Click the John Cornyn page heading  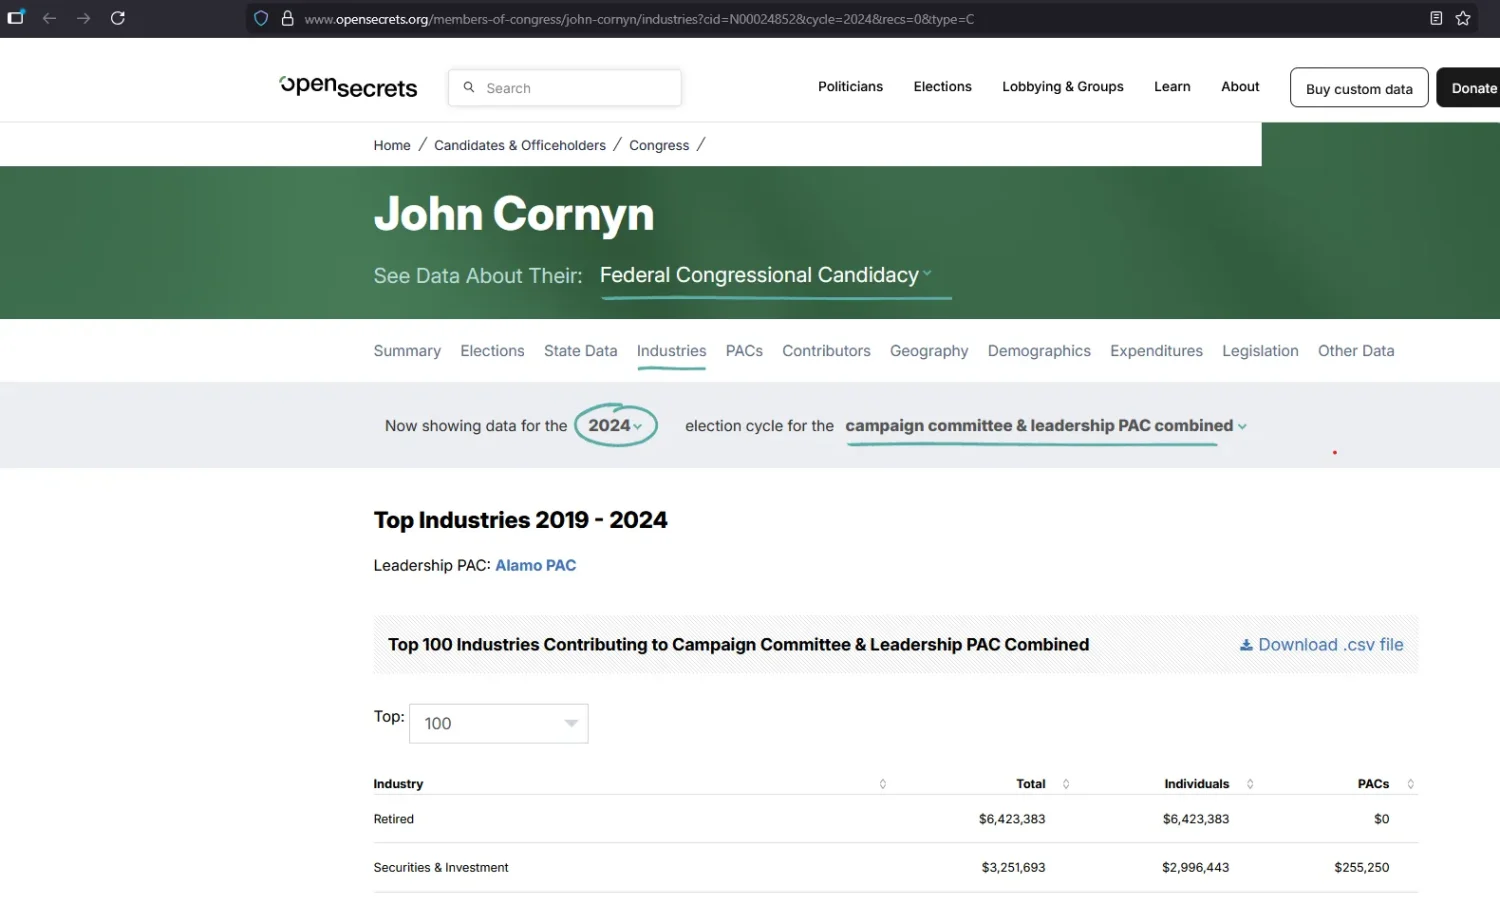pyautogui.click(x=514, y=214)
